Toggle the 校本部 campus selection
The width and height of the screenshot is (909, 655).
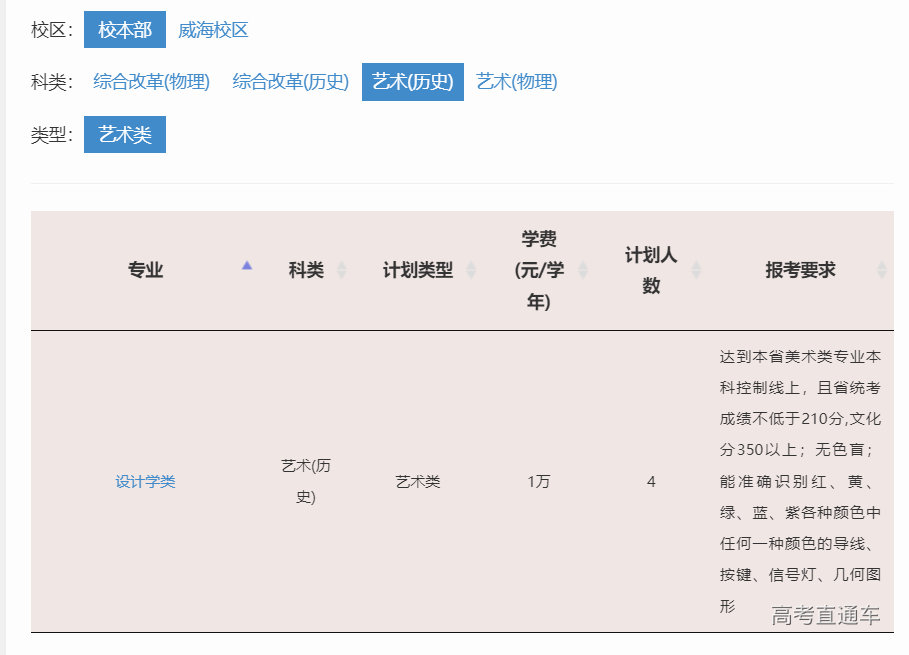[124, 29]
